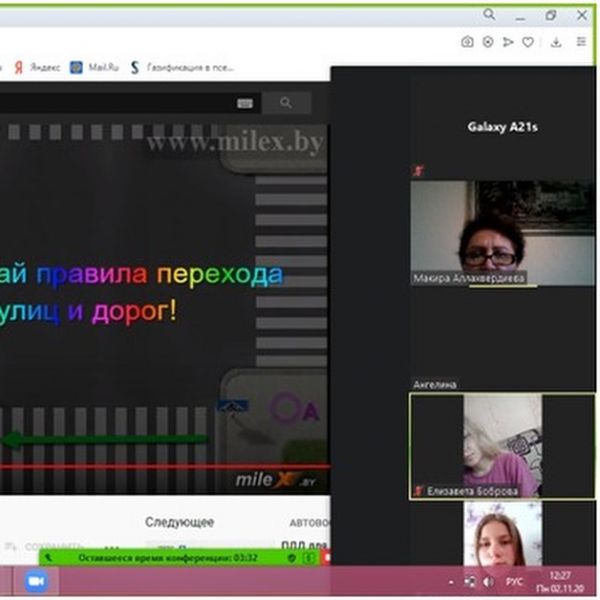Toggle the Автовоспроизведение autoplay label
This screenshot has height=600, width=600.
309,523
